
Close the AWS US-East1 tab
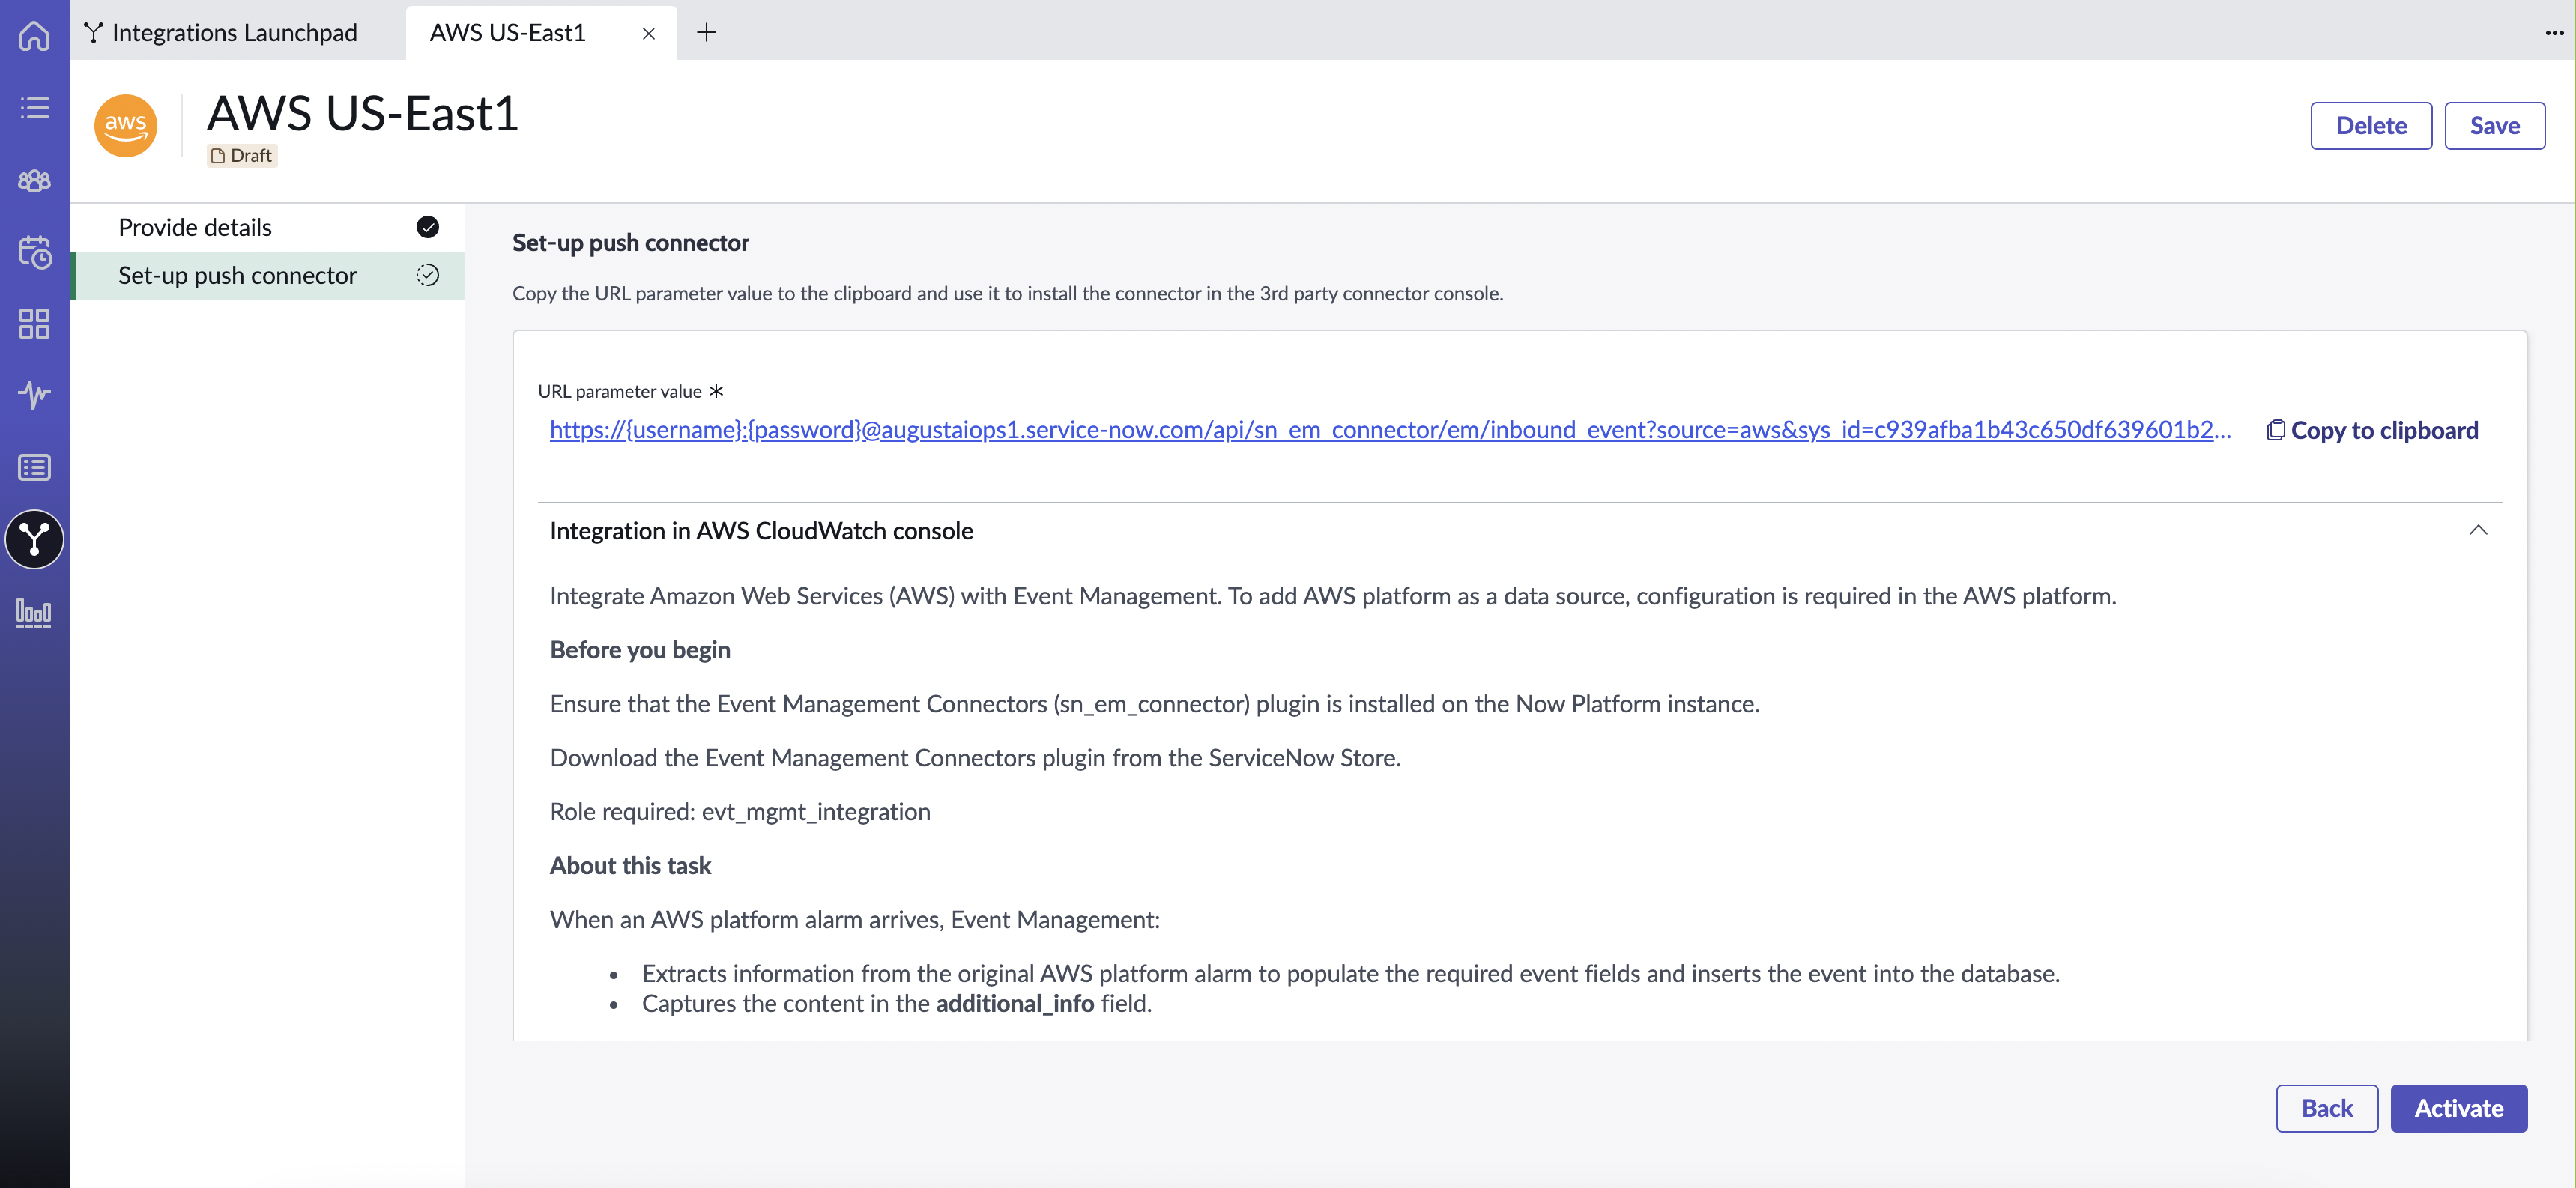pyautogui.click(x=648, y=34)
